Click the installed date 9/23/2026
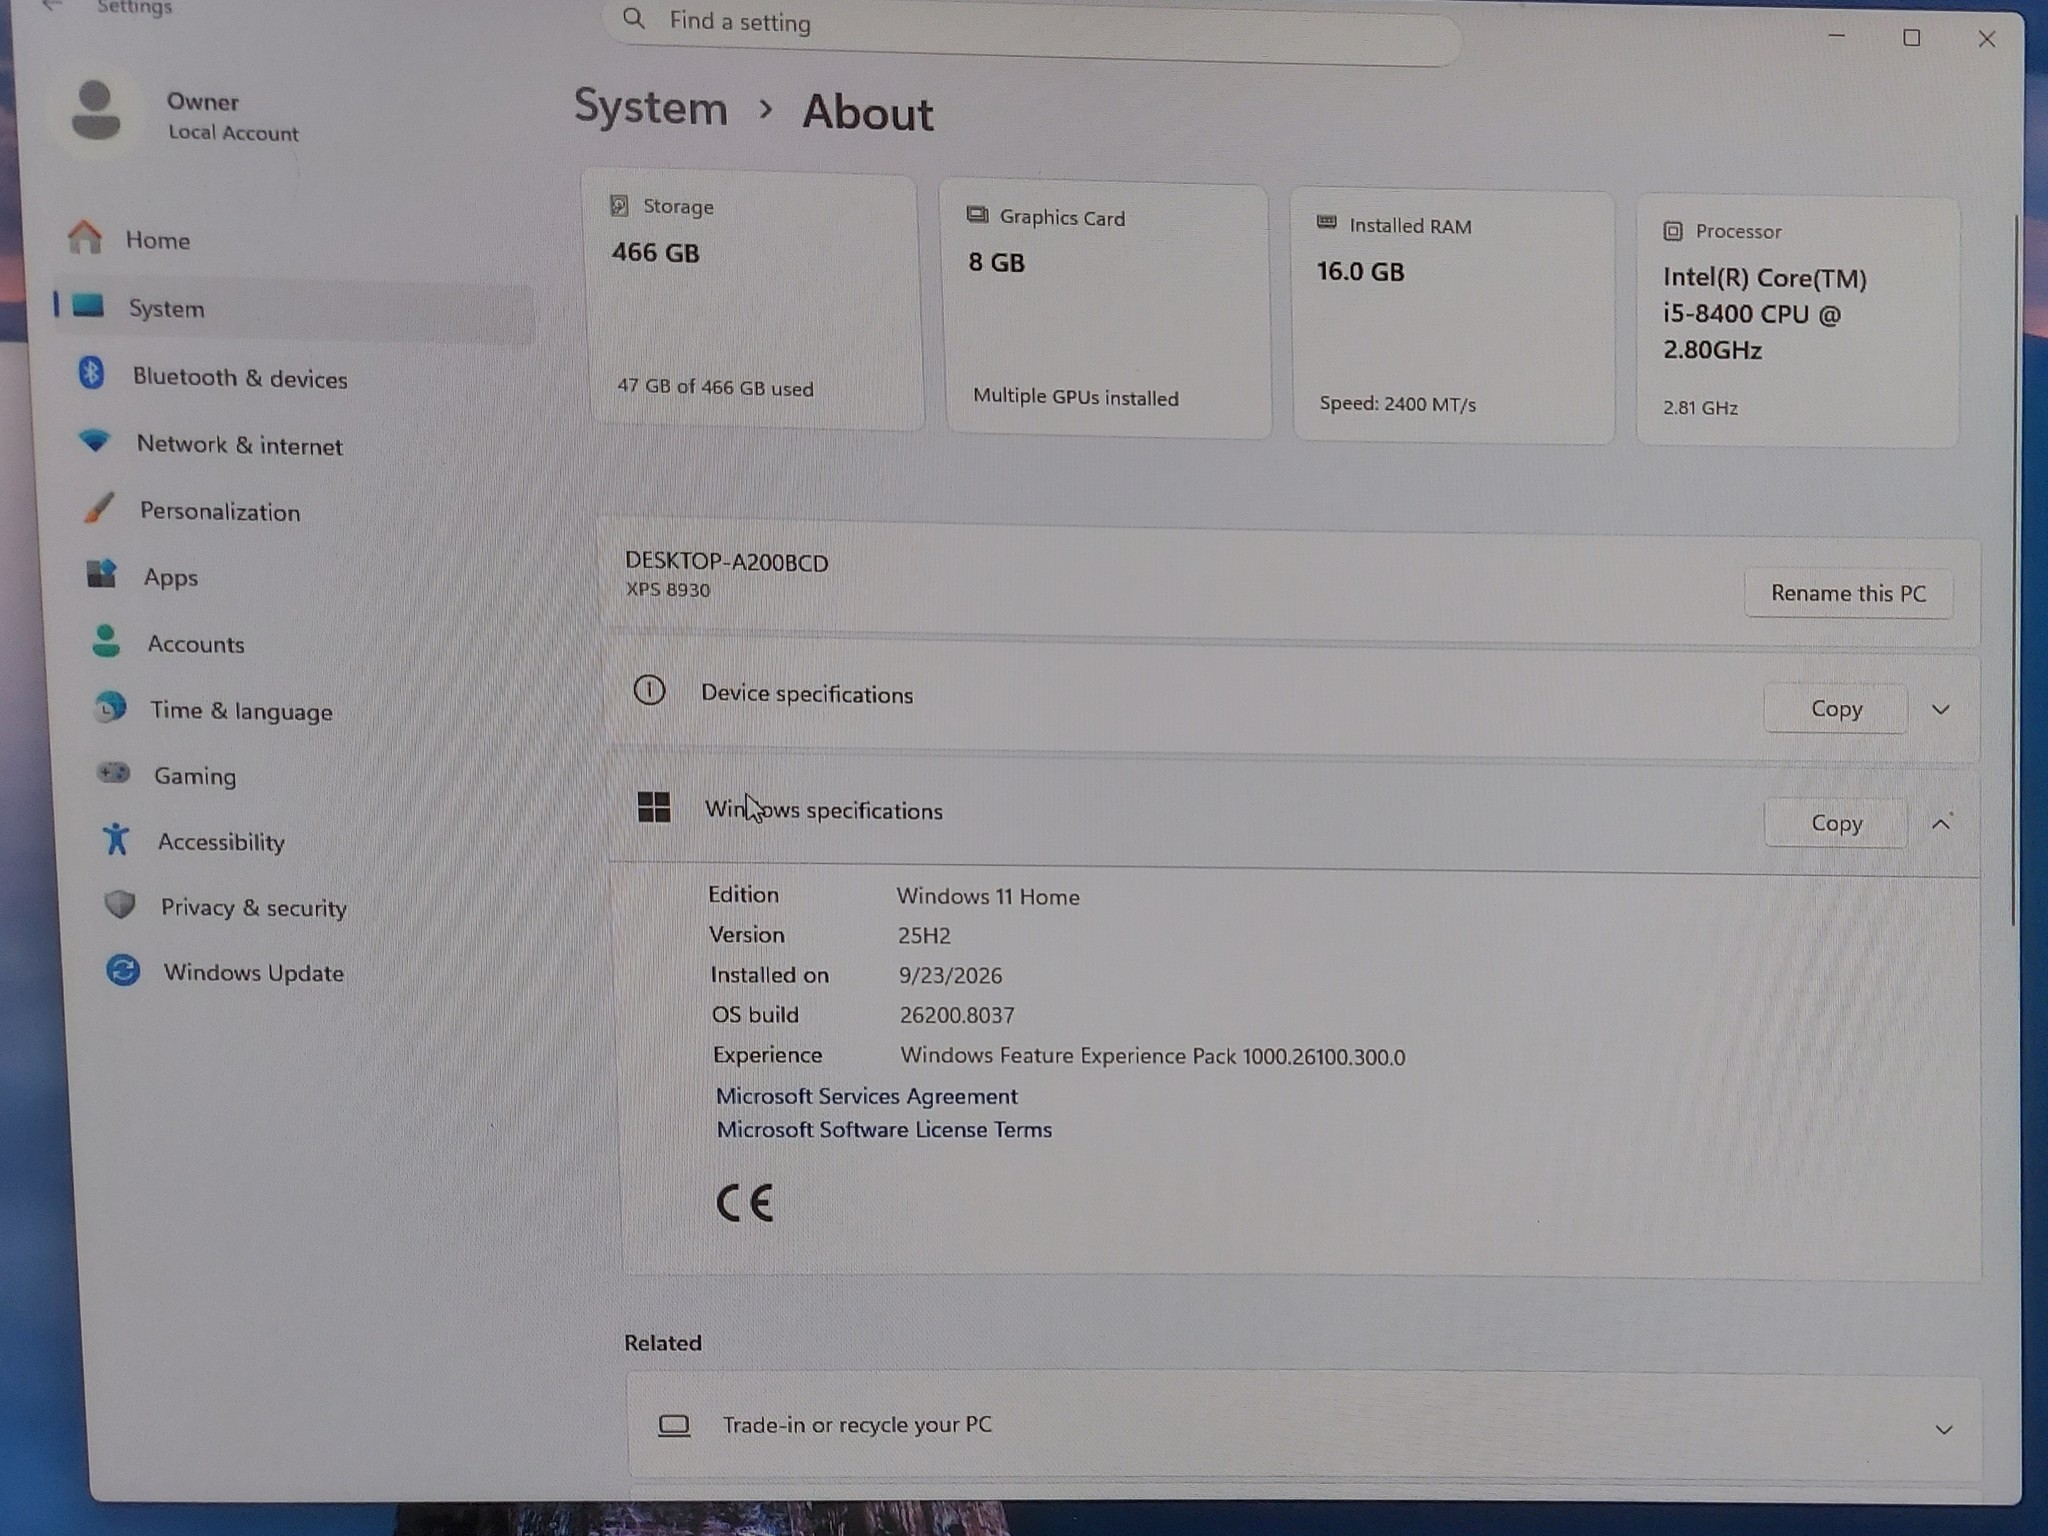The width and height of the screenshot is (2048, 1536). pyautogui.click(x=950, y=975)
